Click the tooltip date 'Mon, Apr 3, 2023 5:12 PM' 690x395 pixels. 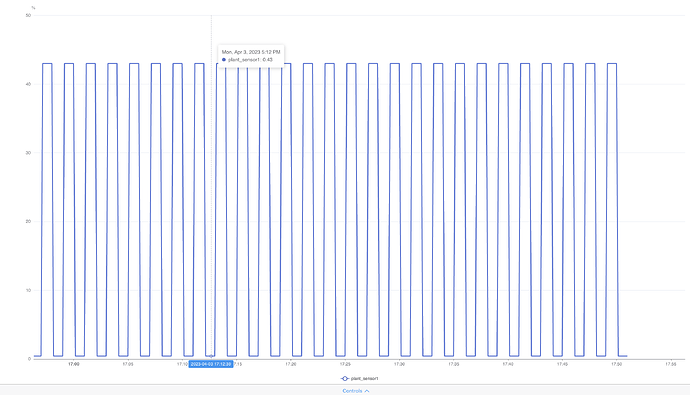pos(251,52)
